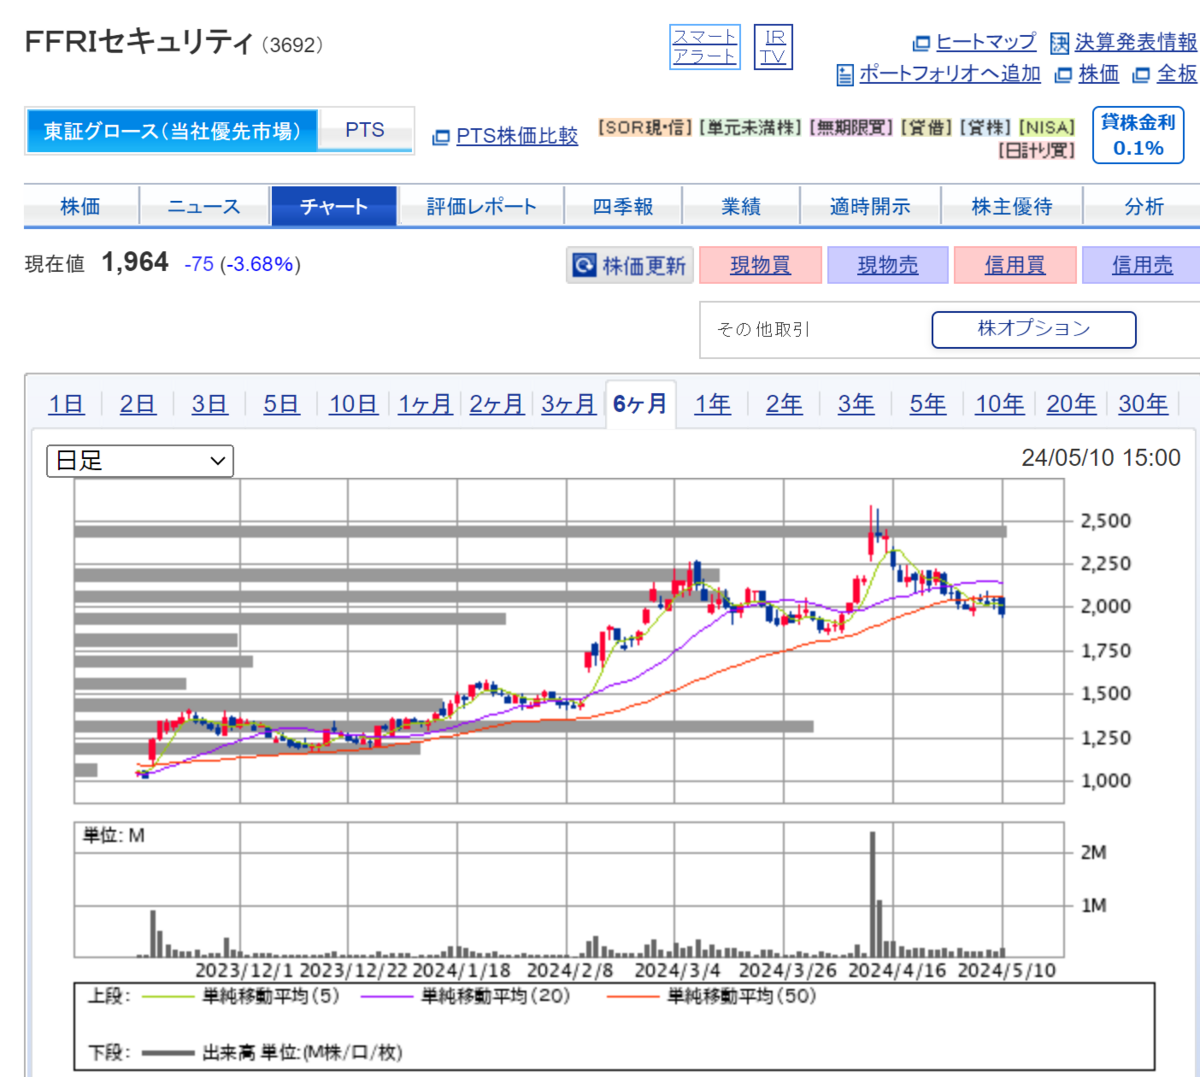The image size is (1200, 1077).
Task: Click popup icon before 全板
Action: [x=1141, y=75]
